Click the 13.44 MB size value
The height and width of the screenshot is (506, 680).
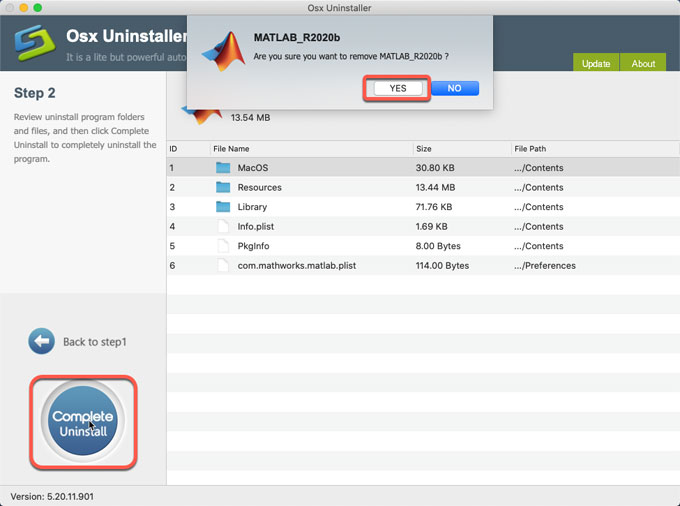tap(435, 187)
